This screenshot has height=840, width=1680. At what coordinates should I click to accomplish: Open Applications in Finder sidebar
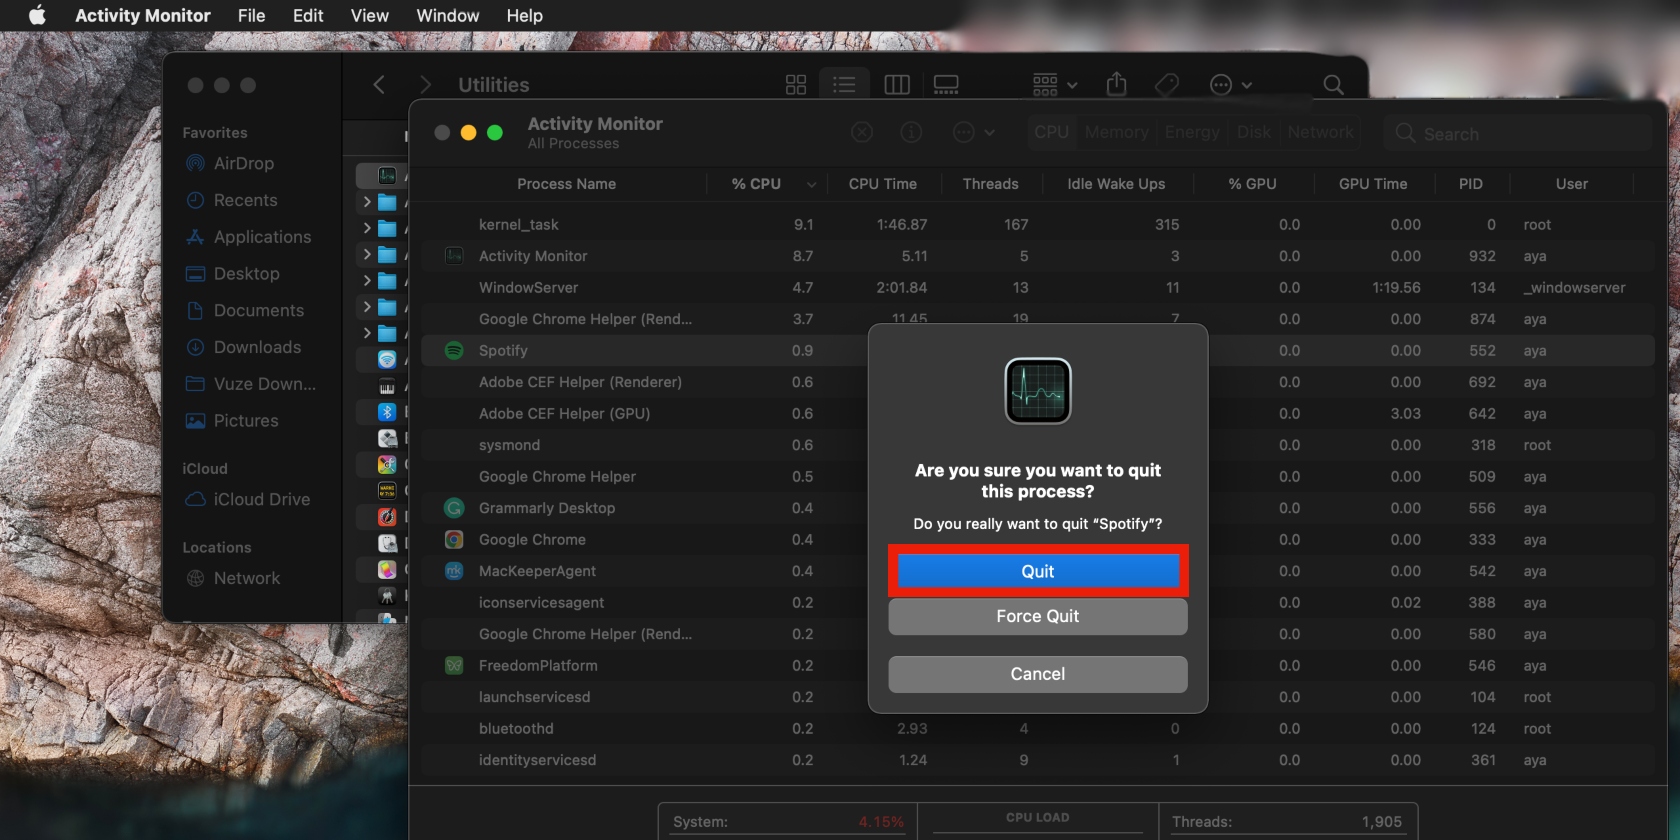(x=248, y=237)
